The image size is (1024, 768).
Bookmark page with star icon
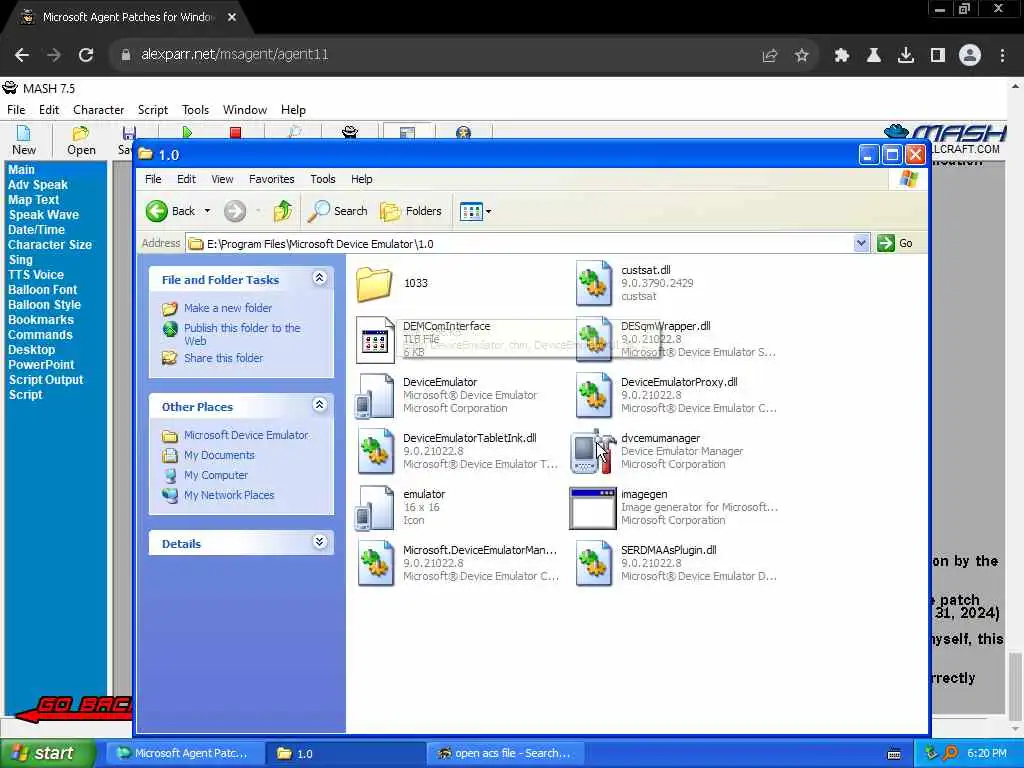tap(802, 56)
